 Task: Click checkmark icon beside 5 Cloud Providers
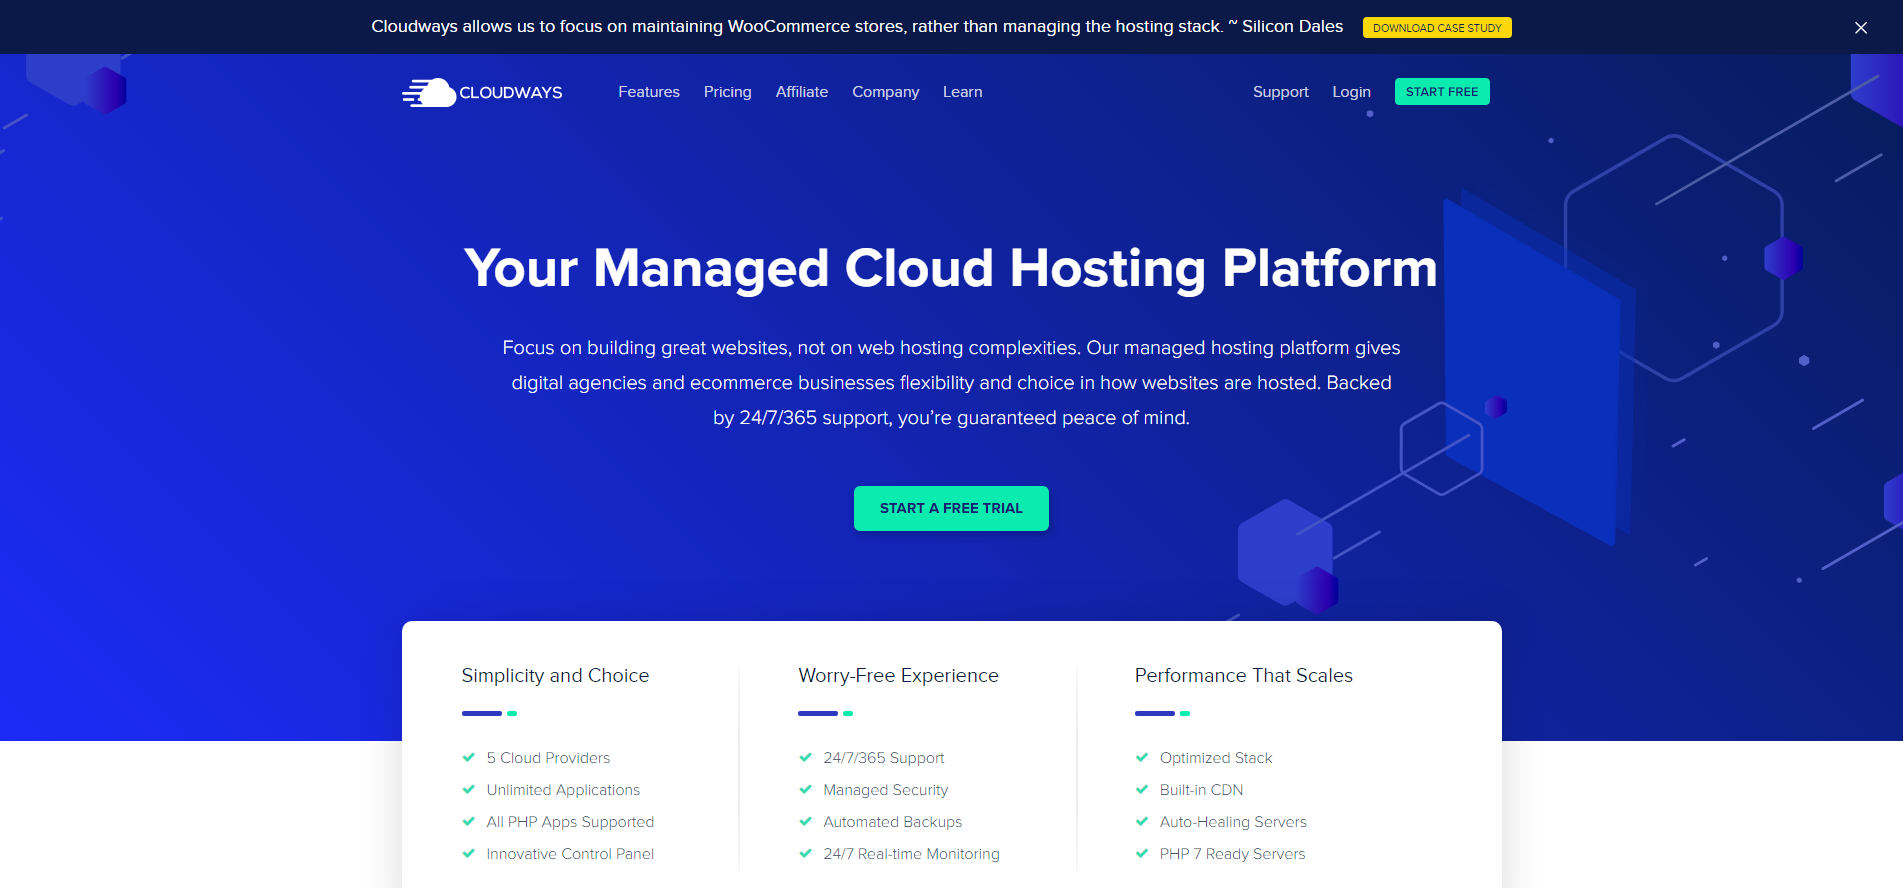click(468, 758)
